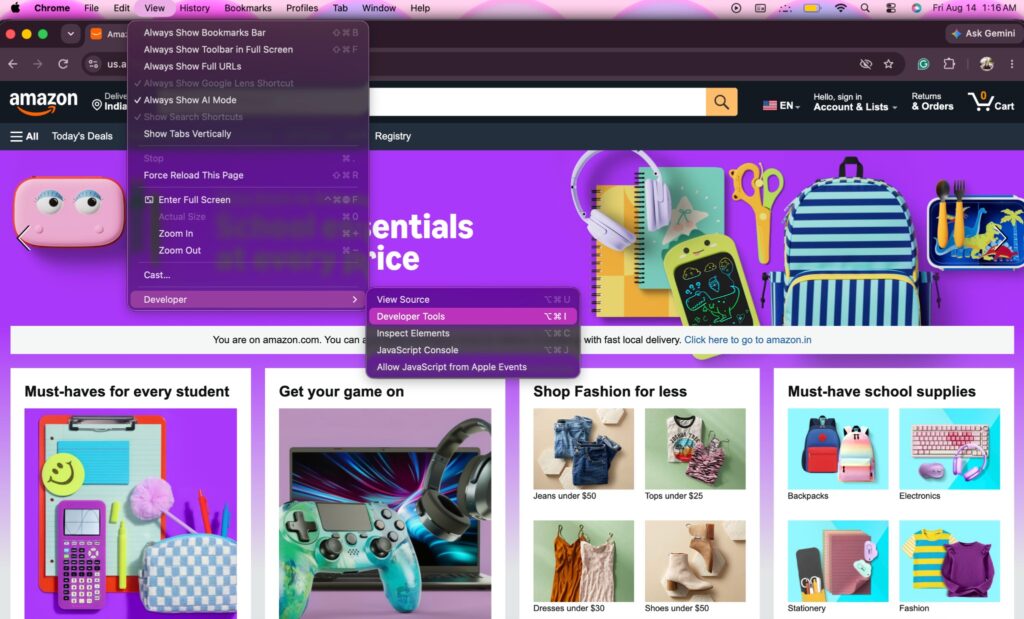Toggle Always Show Full URLs
1024x619 pixels.
click(x=247, y=67)
